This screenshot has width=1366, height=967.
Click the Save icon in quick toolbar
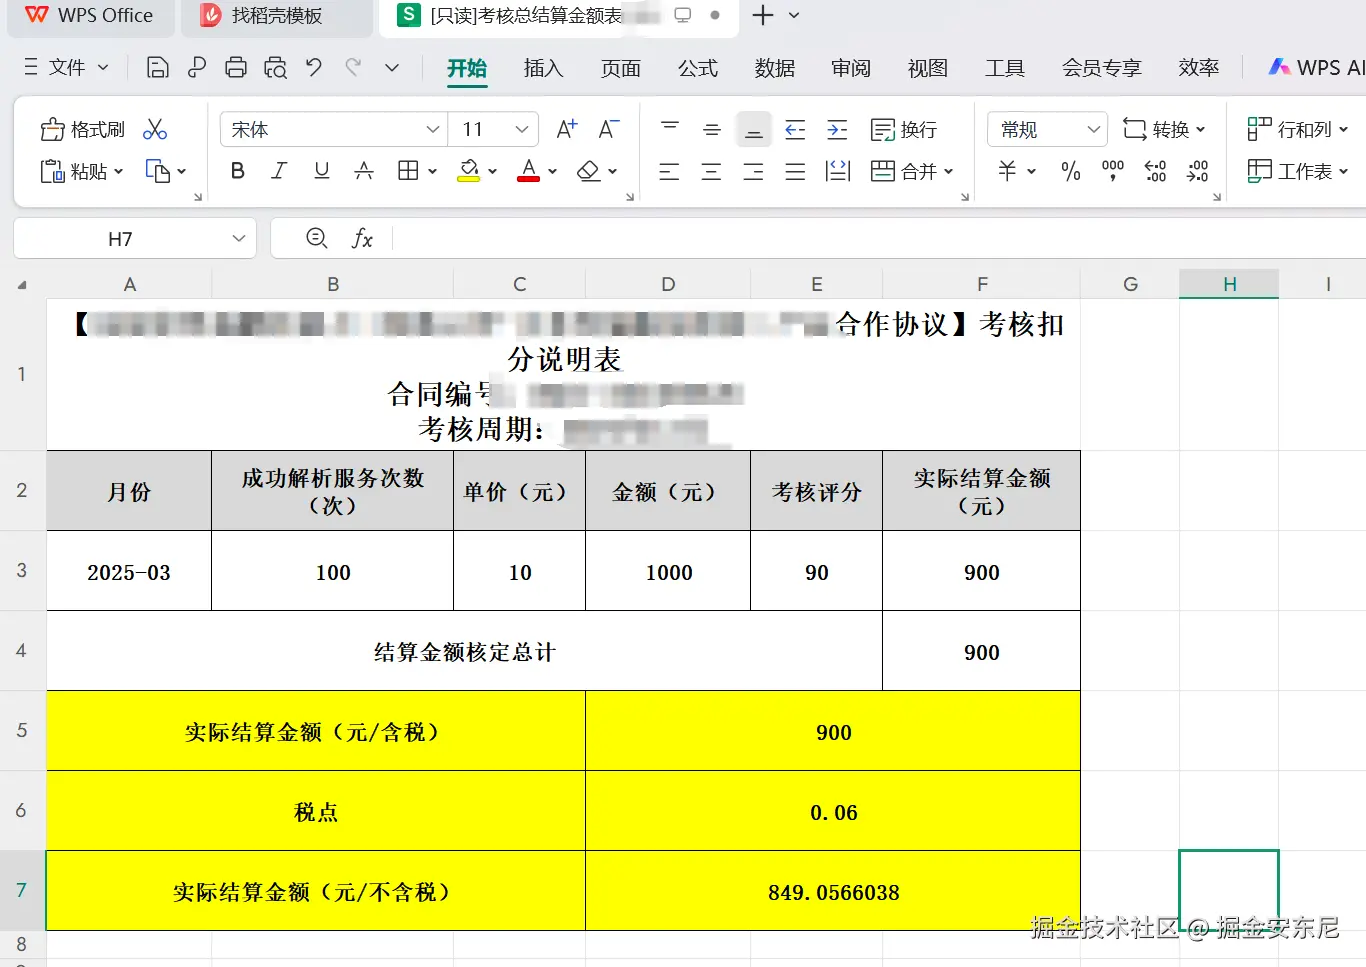pyautogui.click(x=157, y=67)
